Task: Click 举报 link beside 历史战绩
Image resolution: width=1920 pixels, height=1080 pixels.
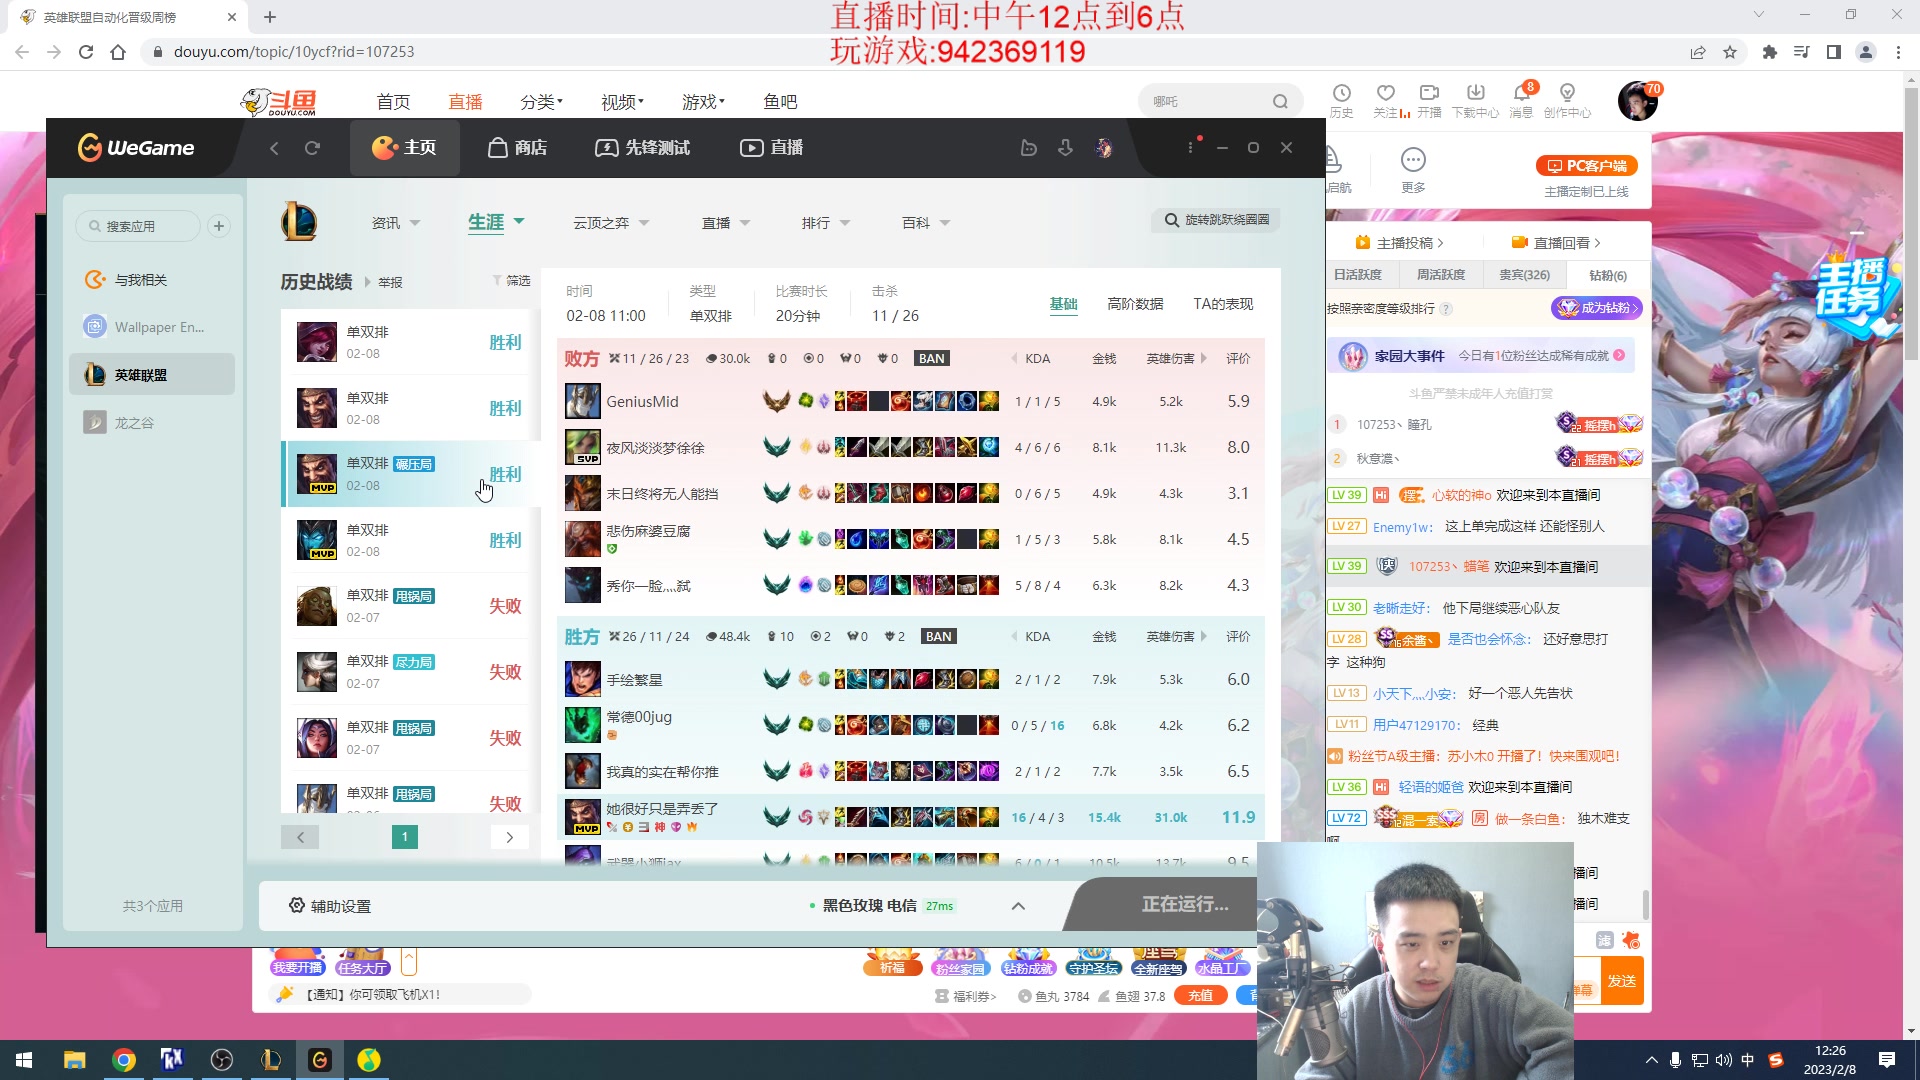Action: point(390,283)
